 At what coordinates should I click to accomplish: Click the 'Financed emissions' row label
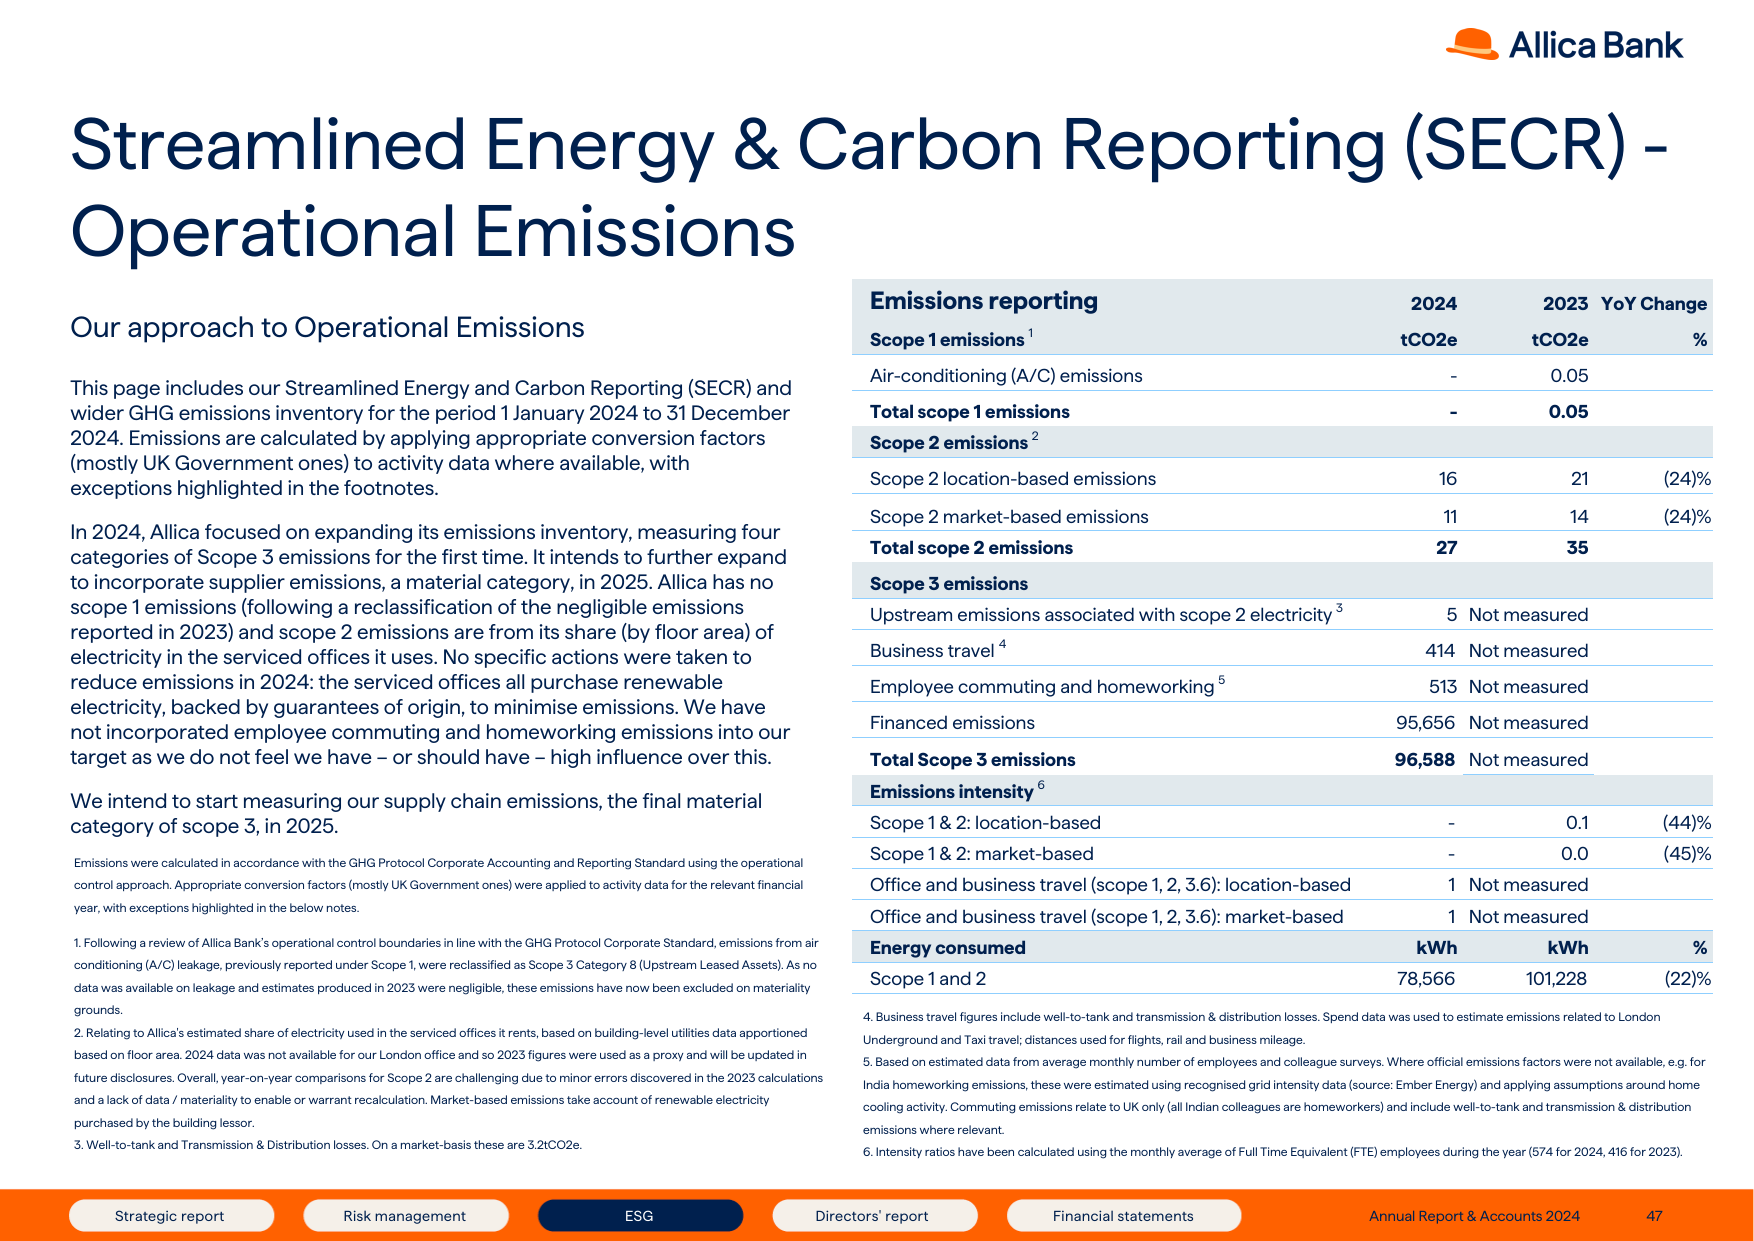pyautogui.click(x=952, y=723)
